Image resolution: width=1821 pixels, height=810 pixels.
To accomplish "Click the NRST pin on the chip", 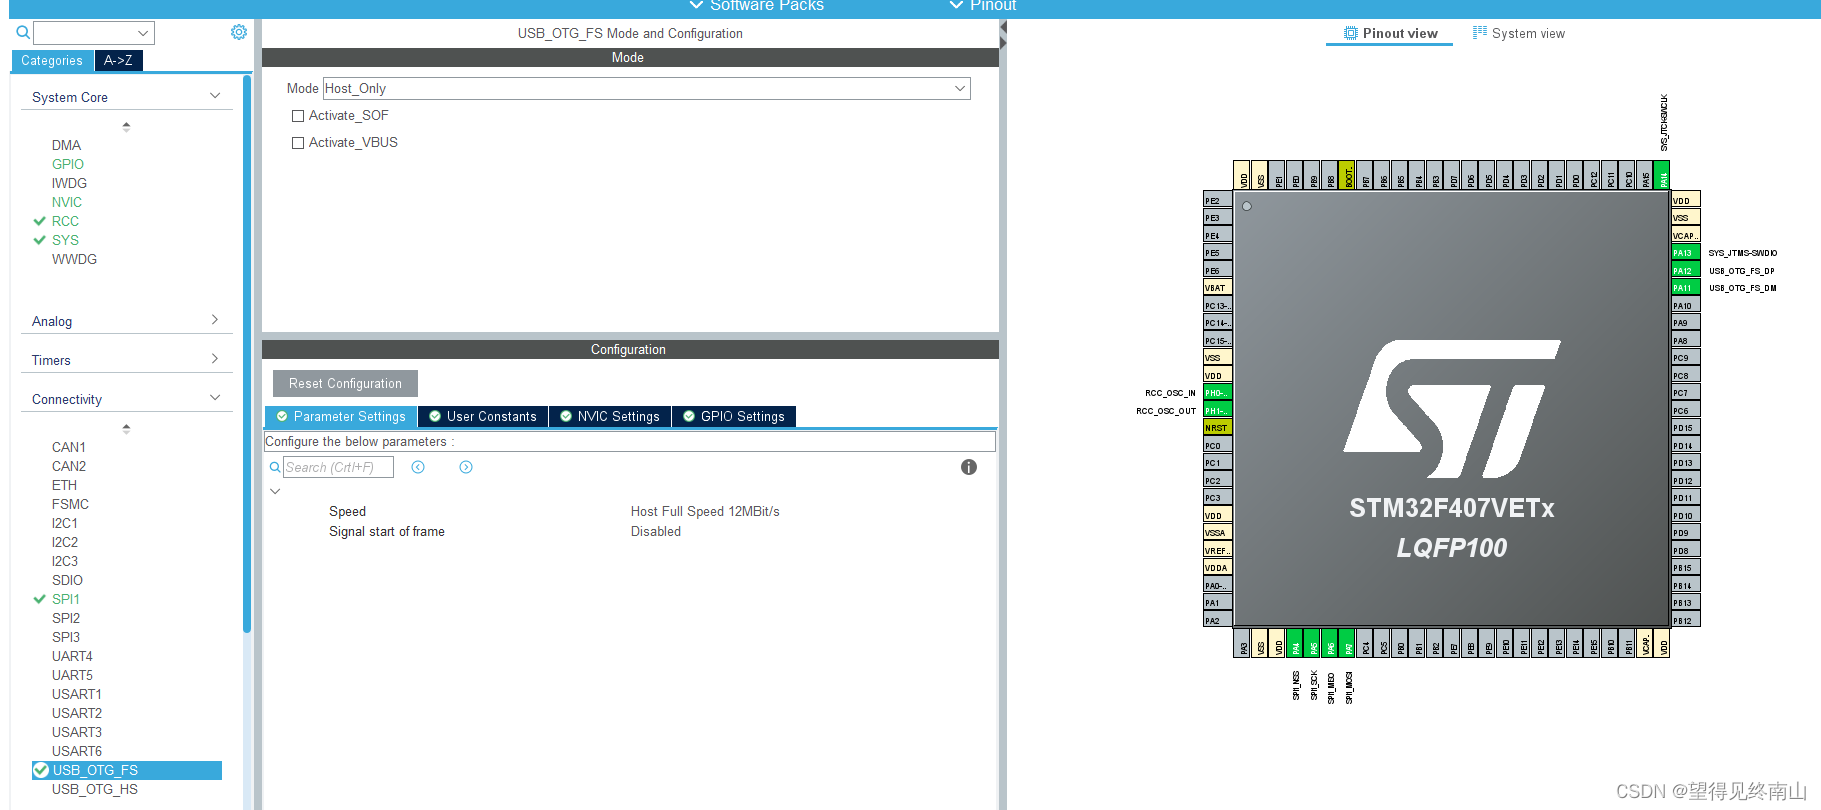I will click(1217, 428).
